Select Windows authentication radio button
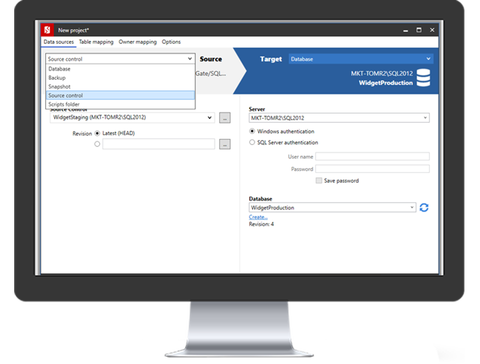This screenshot has height=364, width=480. pyautogui.click(x=252, y=131)
